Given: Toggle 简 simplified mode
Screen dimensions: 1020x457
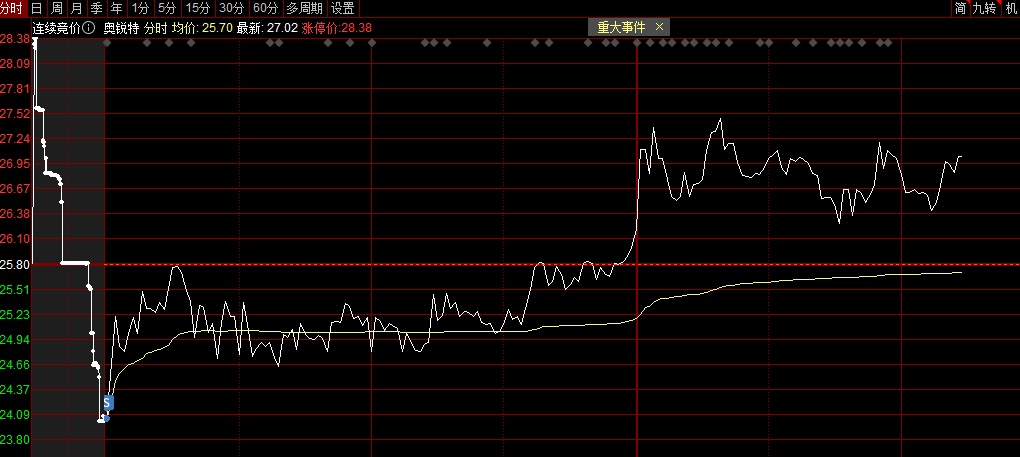Looking at the screenshot, I should point(960,8).
